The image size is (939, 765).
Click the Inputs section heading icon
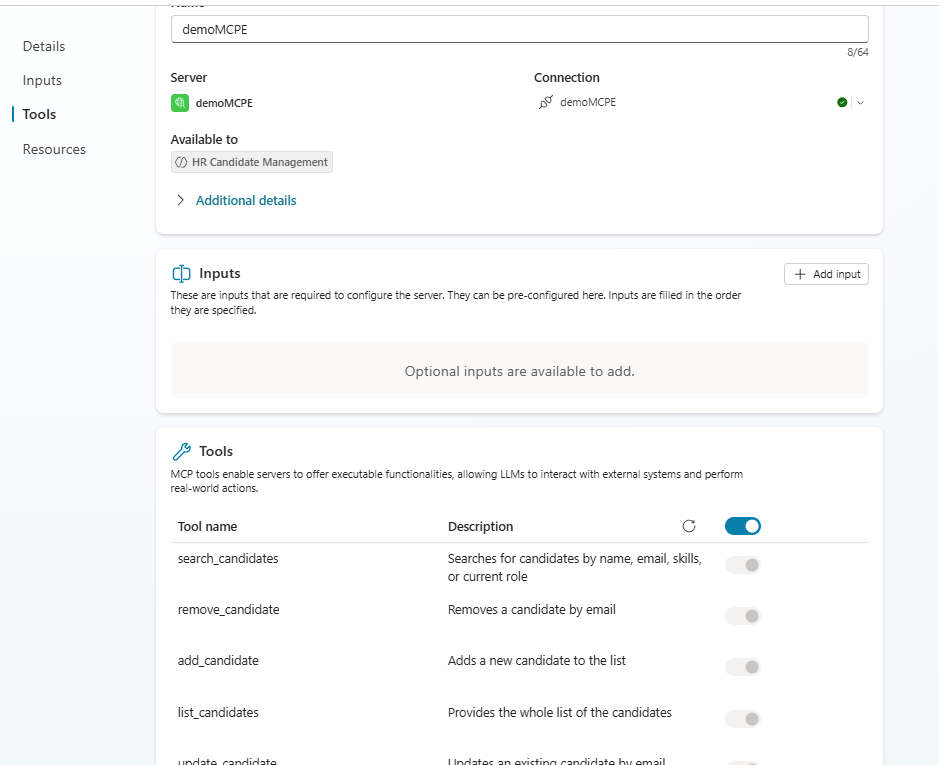click(182, 273)
